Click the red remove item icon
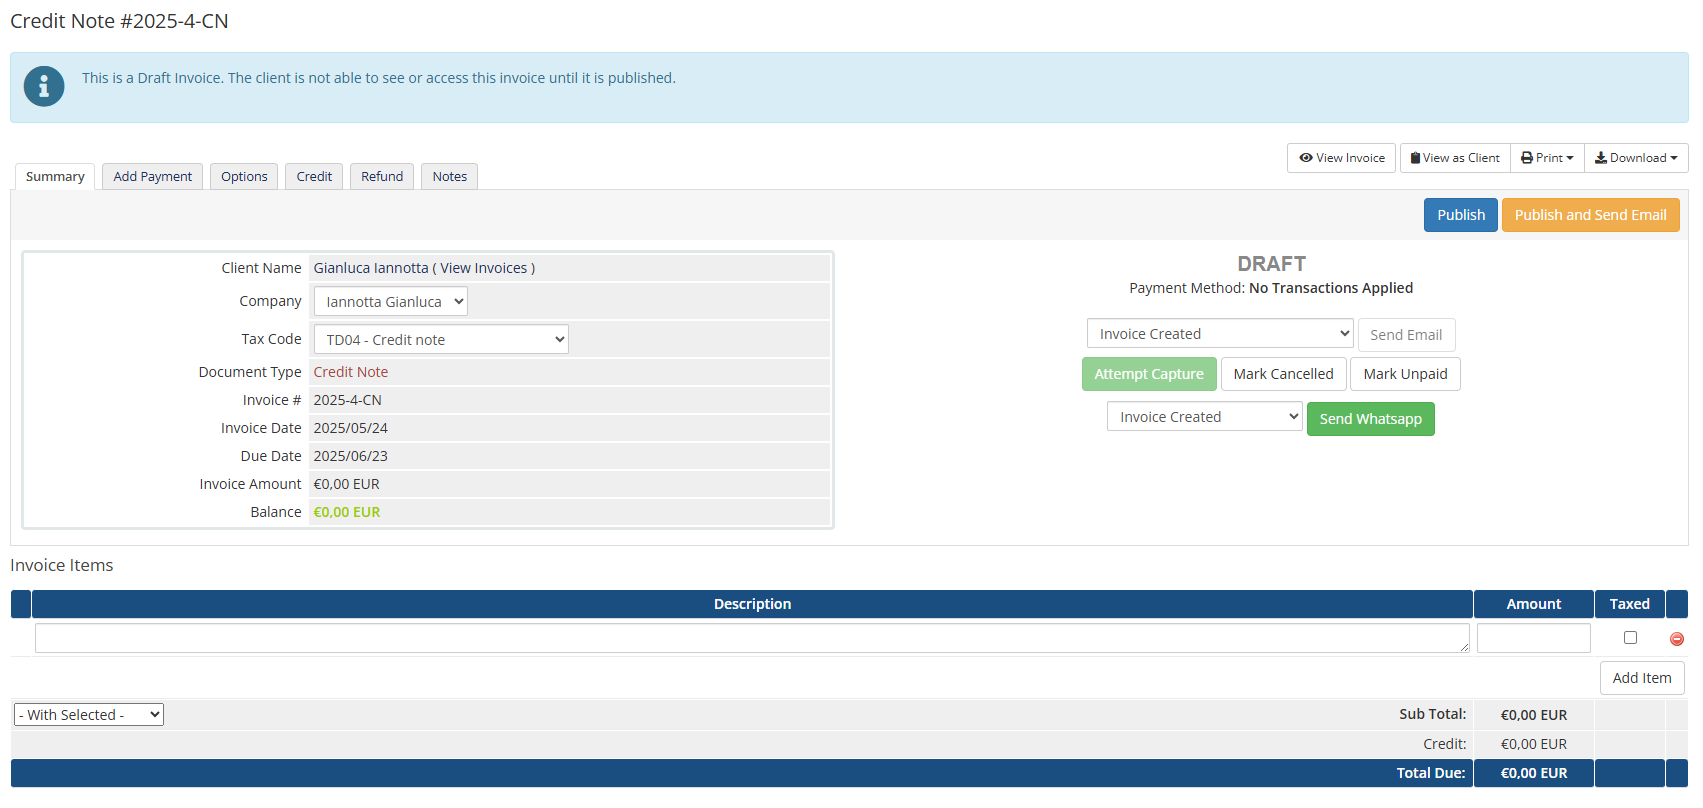Image resolution: width=1703 pixels, height=808 pixels. 1676,639
